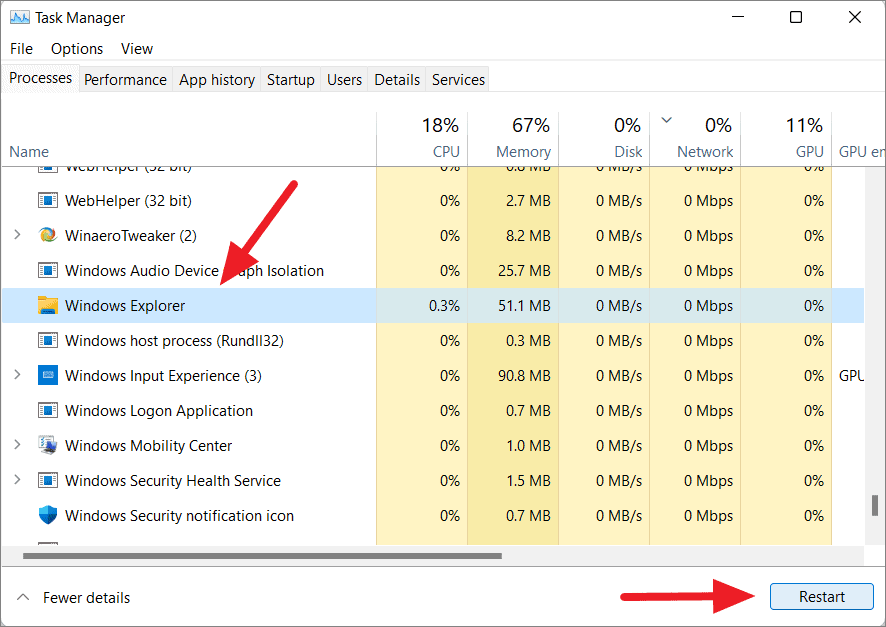The height and width of the screenshot is (627, 886).
Task: Sort by the Name column header
Action: click(x=189, y=139)
